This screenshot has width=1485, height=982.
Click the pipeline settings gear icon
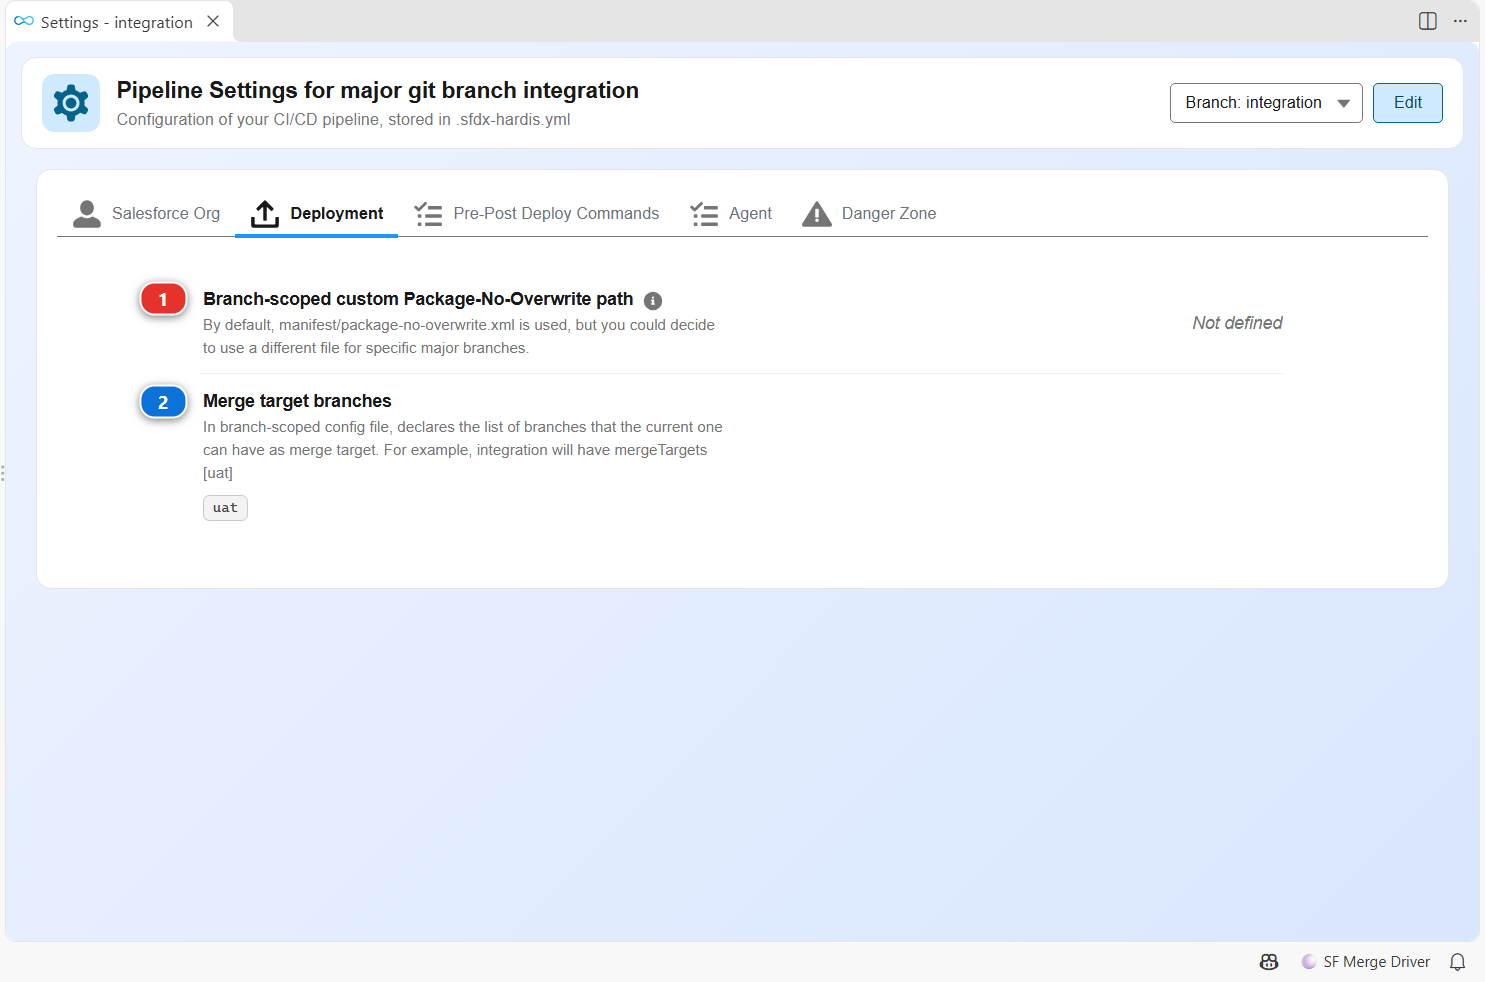(x=71, y=103)
